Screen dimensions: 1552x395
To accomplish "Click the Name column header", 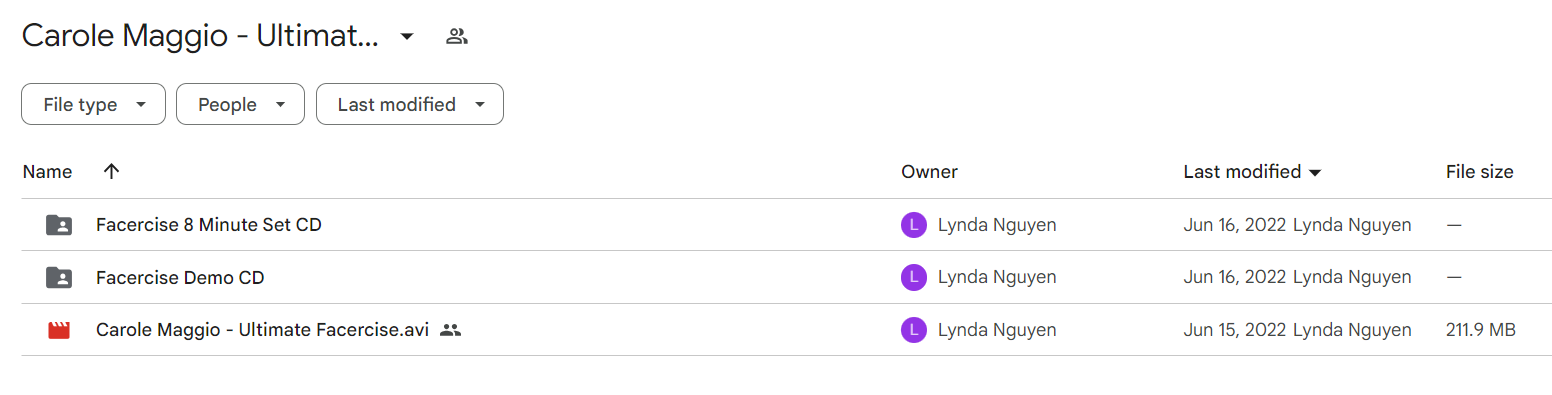I will click(47, 172).
